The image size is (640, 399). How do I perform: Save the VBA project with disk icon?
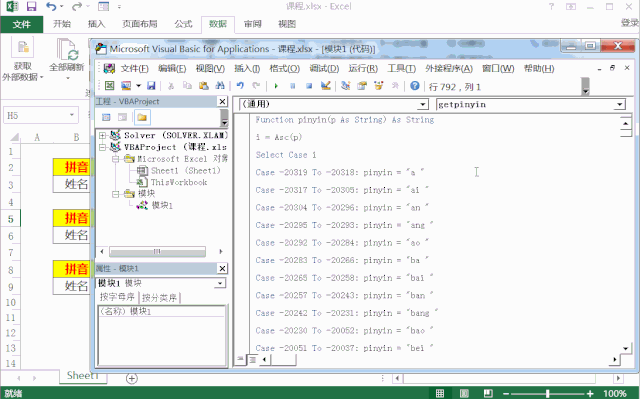(x=151, y=86)
